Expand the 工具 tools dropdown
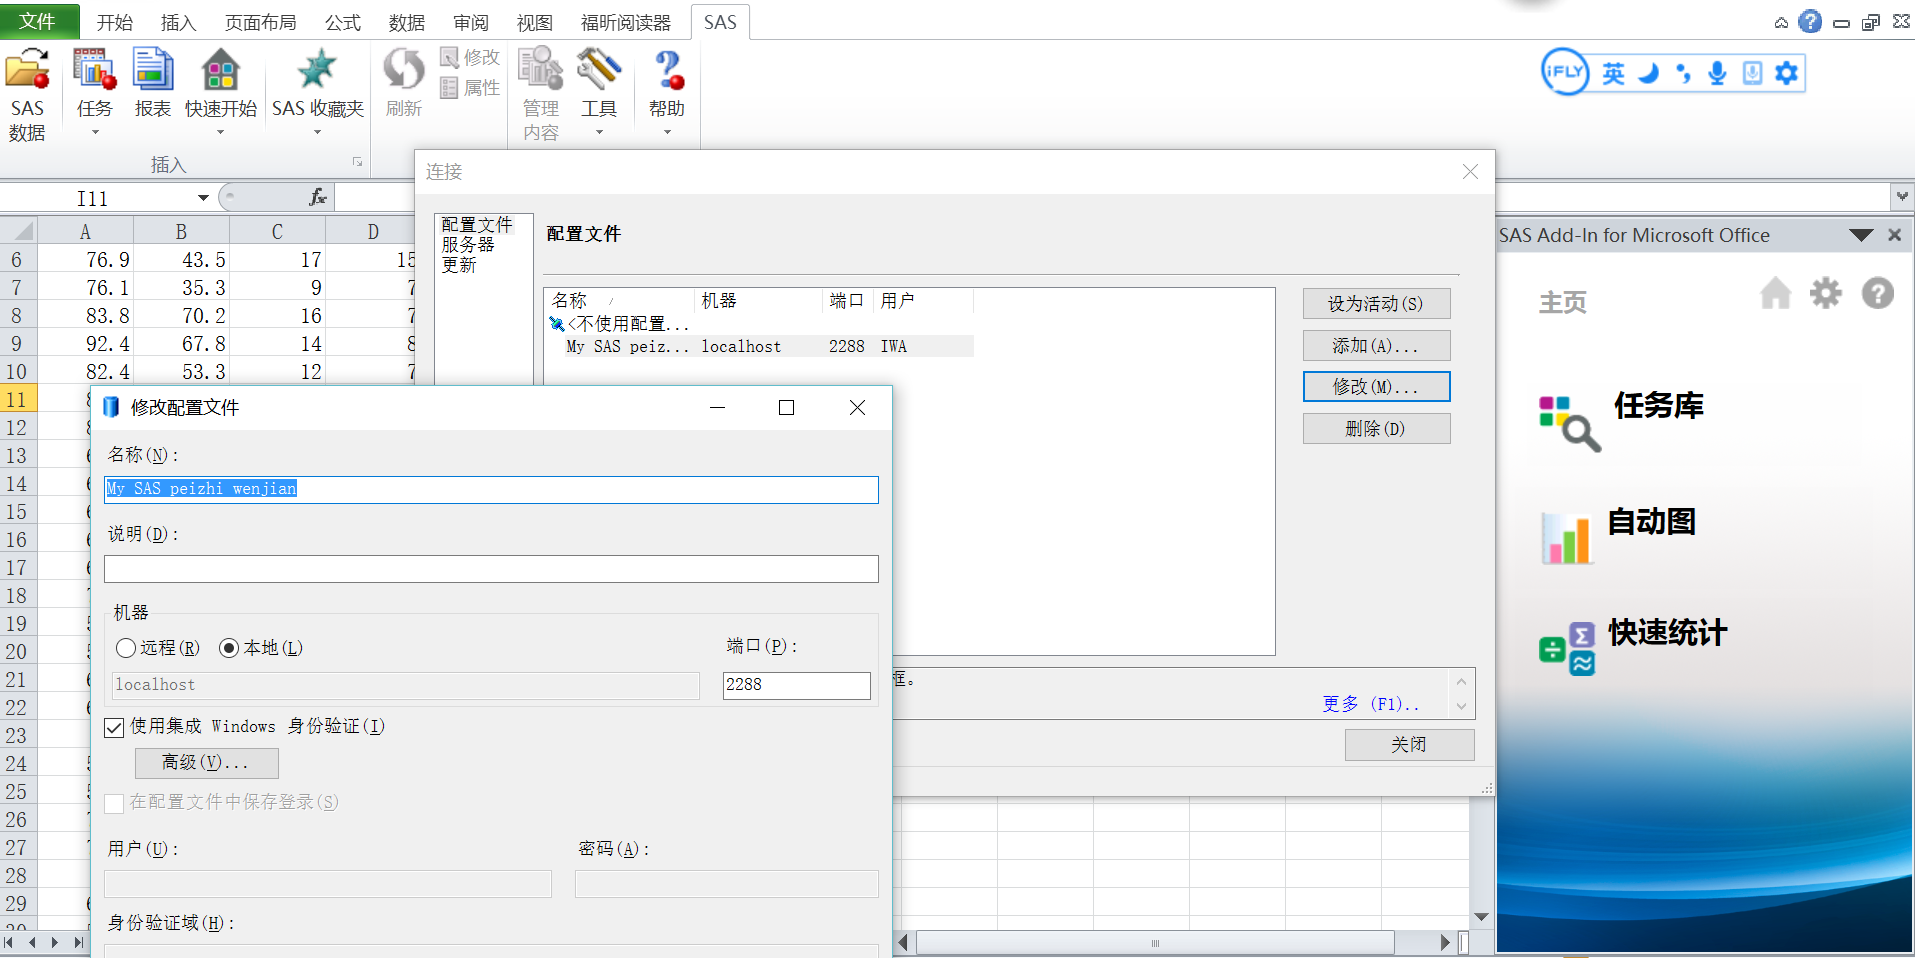Screen dimensions: 1915x958 599,132
